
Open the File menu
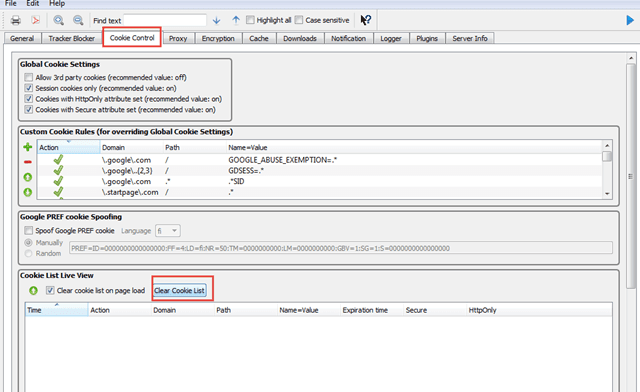[11, 3]
